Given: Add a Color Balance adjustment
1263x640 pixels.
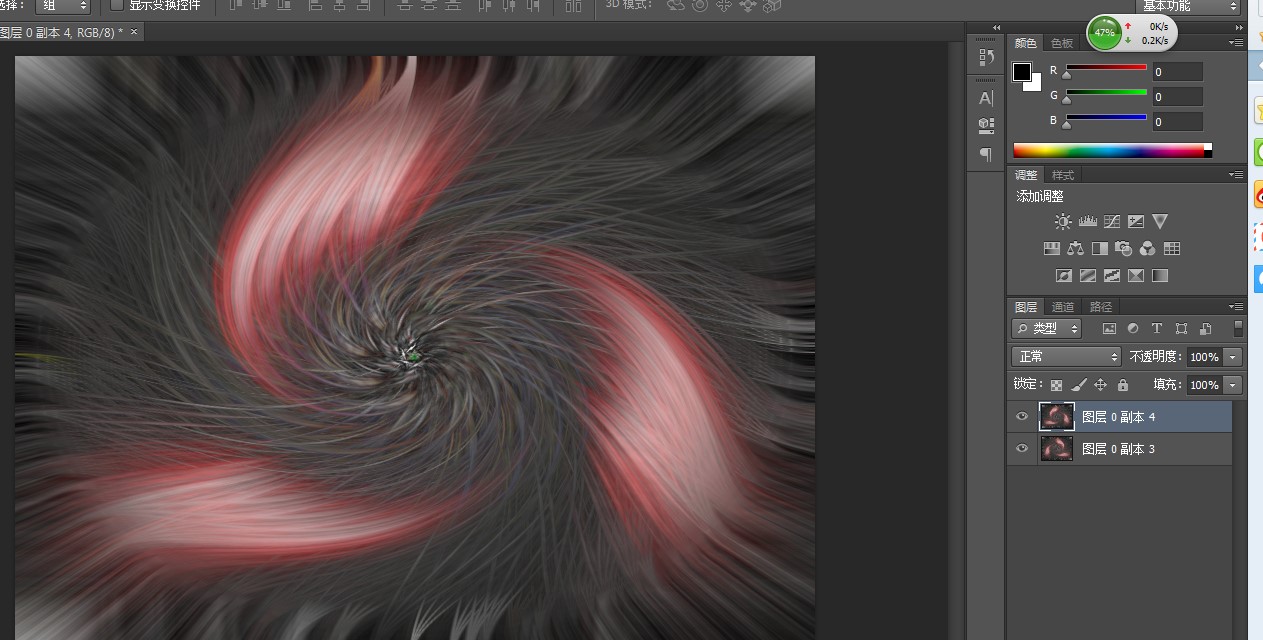Looking at the screenshot, I should 1075,249.
